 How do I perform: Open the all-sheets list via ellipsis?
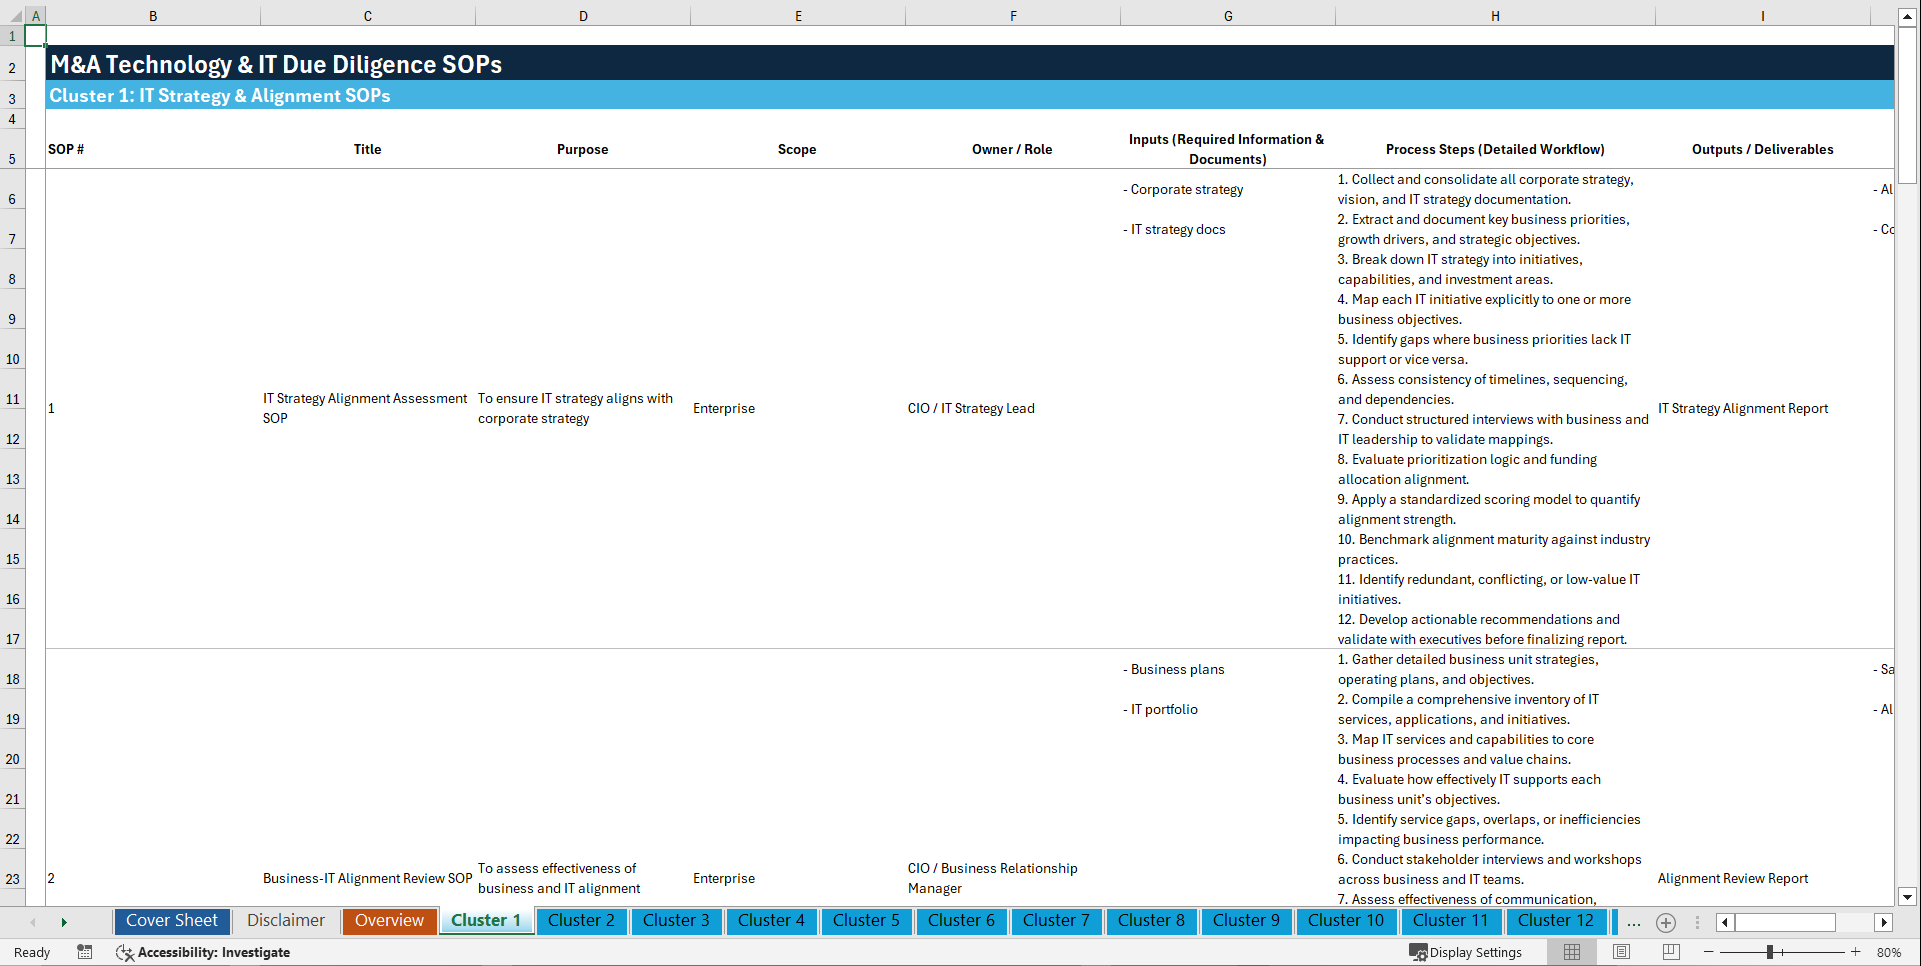click(x=1634, y=922)
